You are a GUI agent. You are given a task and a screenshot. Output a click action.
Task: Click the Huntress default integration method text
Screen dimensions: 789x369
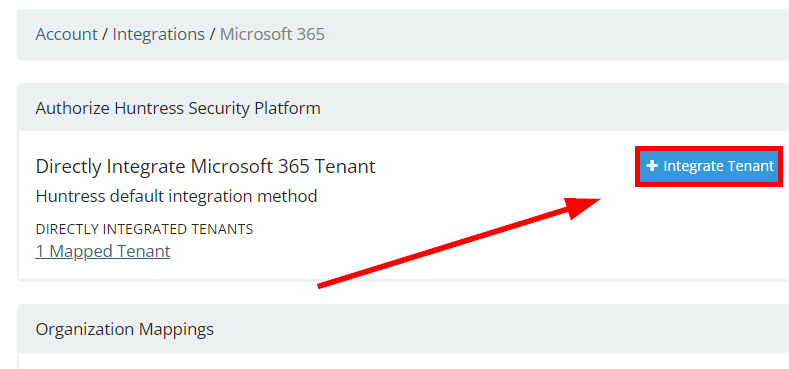coord(176,196)
